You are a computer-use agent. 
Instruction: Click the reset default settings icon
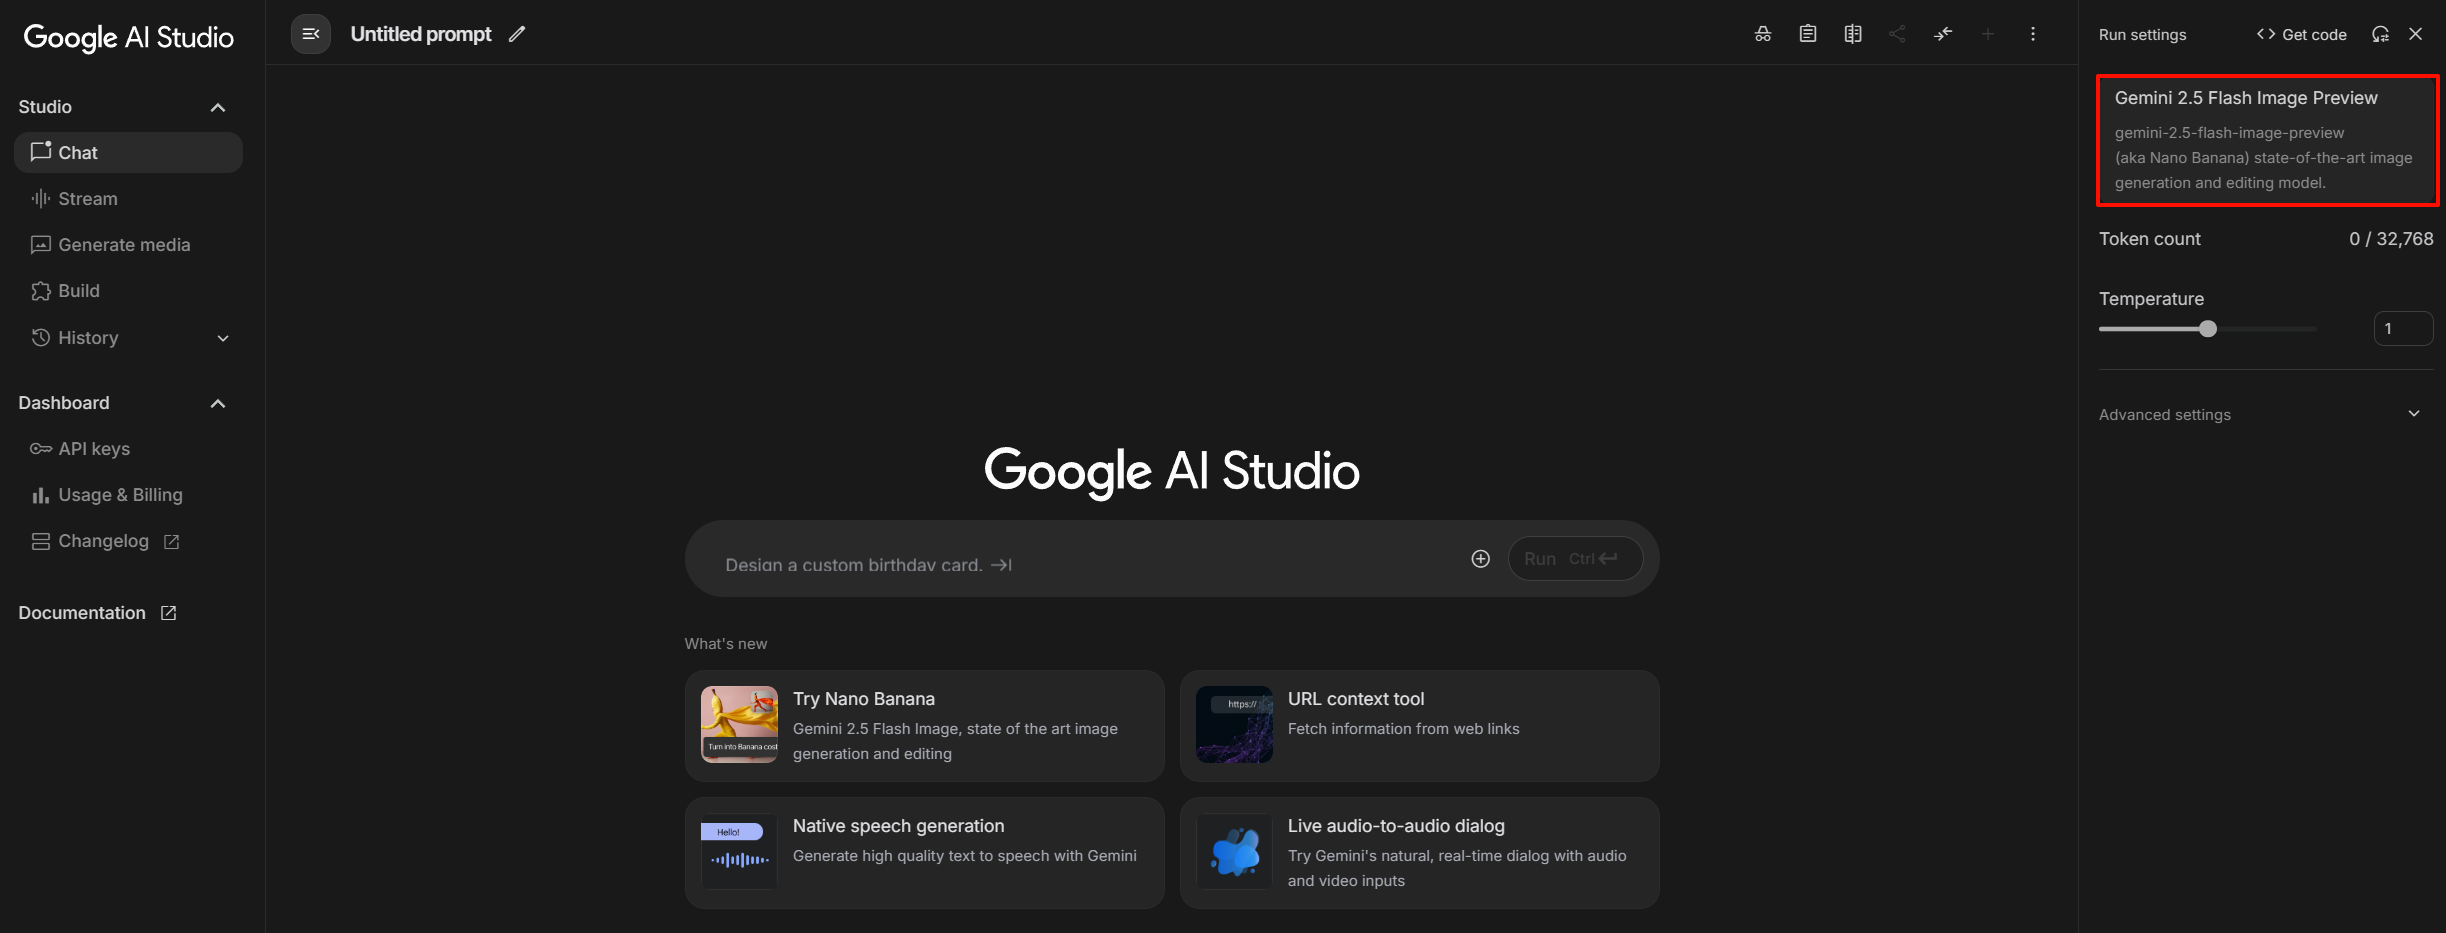pos(2380,34)
